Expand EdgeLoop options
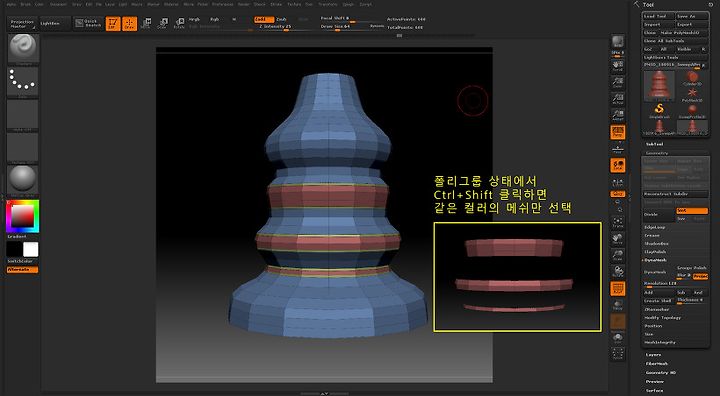Screen dimensions: 720x396 (x=654, y=227)
